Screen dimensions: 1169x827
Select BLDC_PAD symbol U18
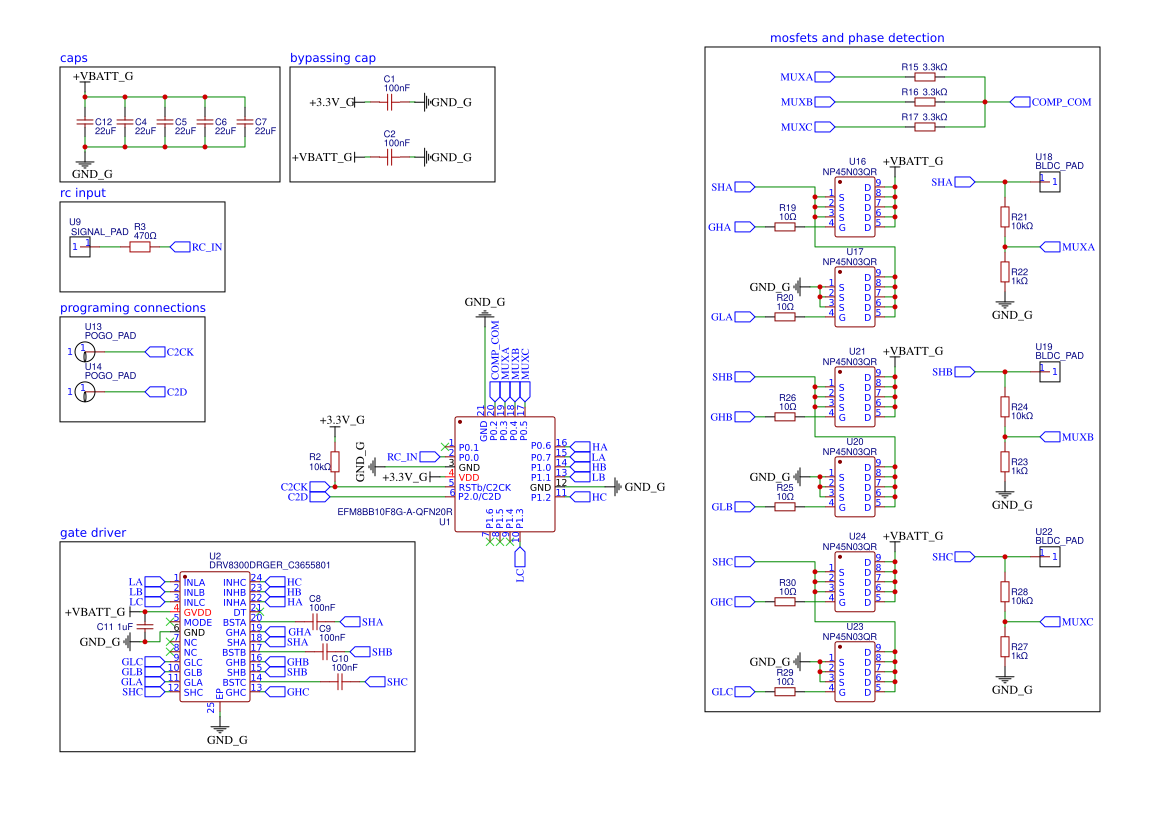coord(1048,181)
